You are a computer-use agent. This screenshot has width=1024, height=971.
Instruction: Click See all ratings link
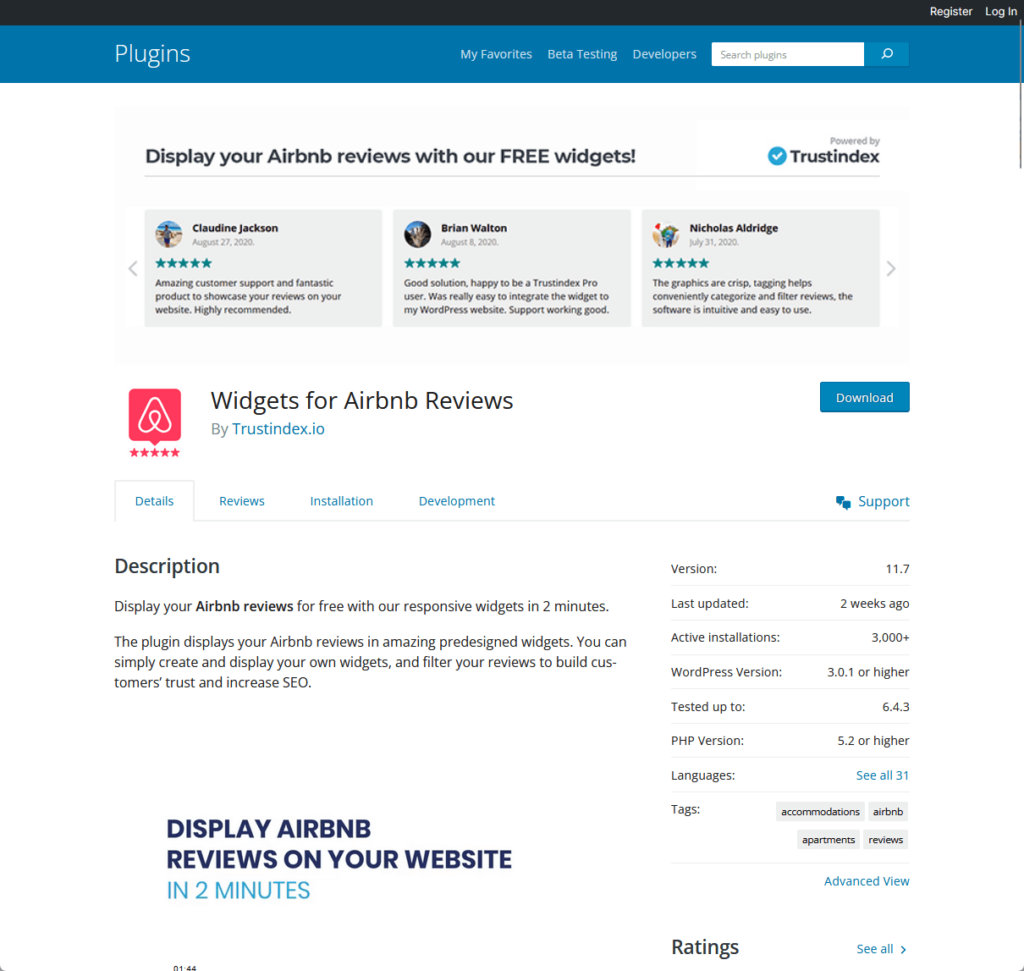point(874,949)
